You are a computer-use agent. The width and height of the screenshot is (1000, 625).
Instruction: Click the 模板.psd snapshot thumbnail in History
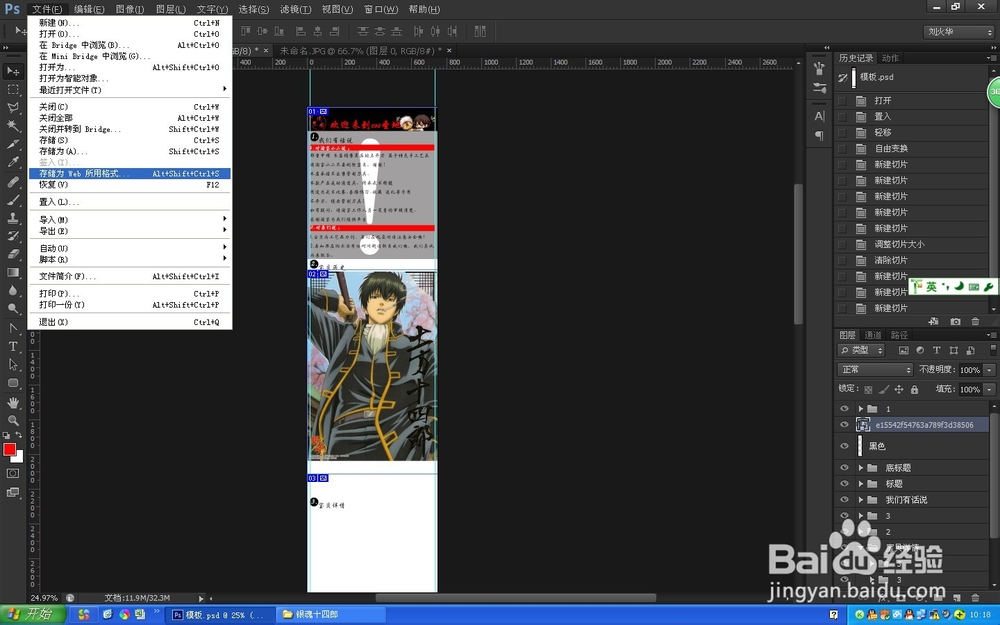(854, 78)
